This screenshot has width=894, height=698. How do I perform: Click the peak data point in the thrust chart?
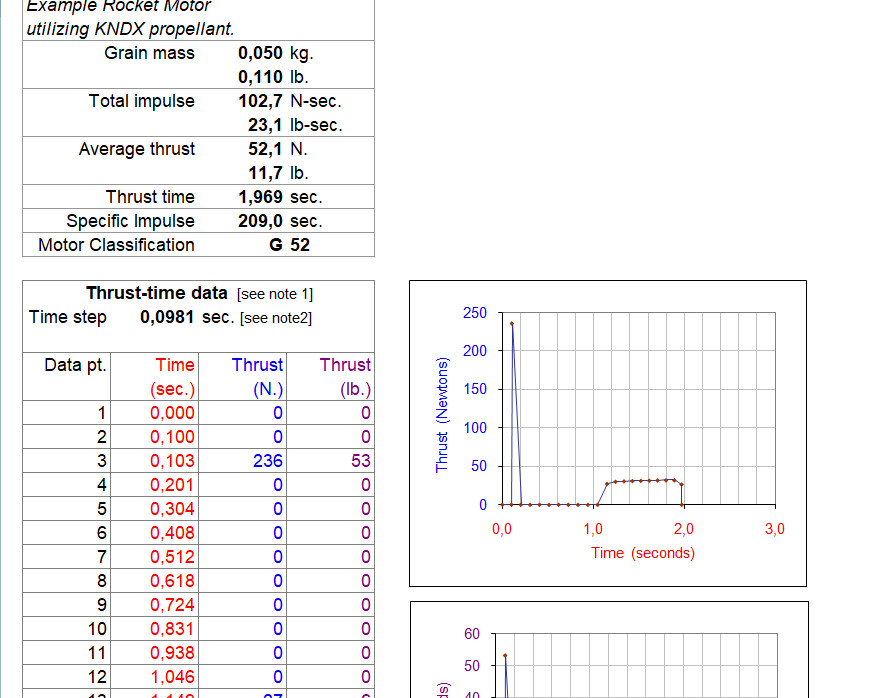click(x=512, y=323)
